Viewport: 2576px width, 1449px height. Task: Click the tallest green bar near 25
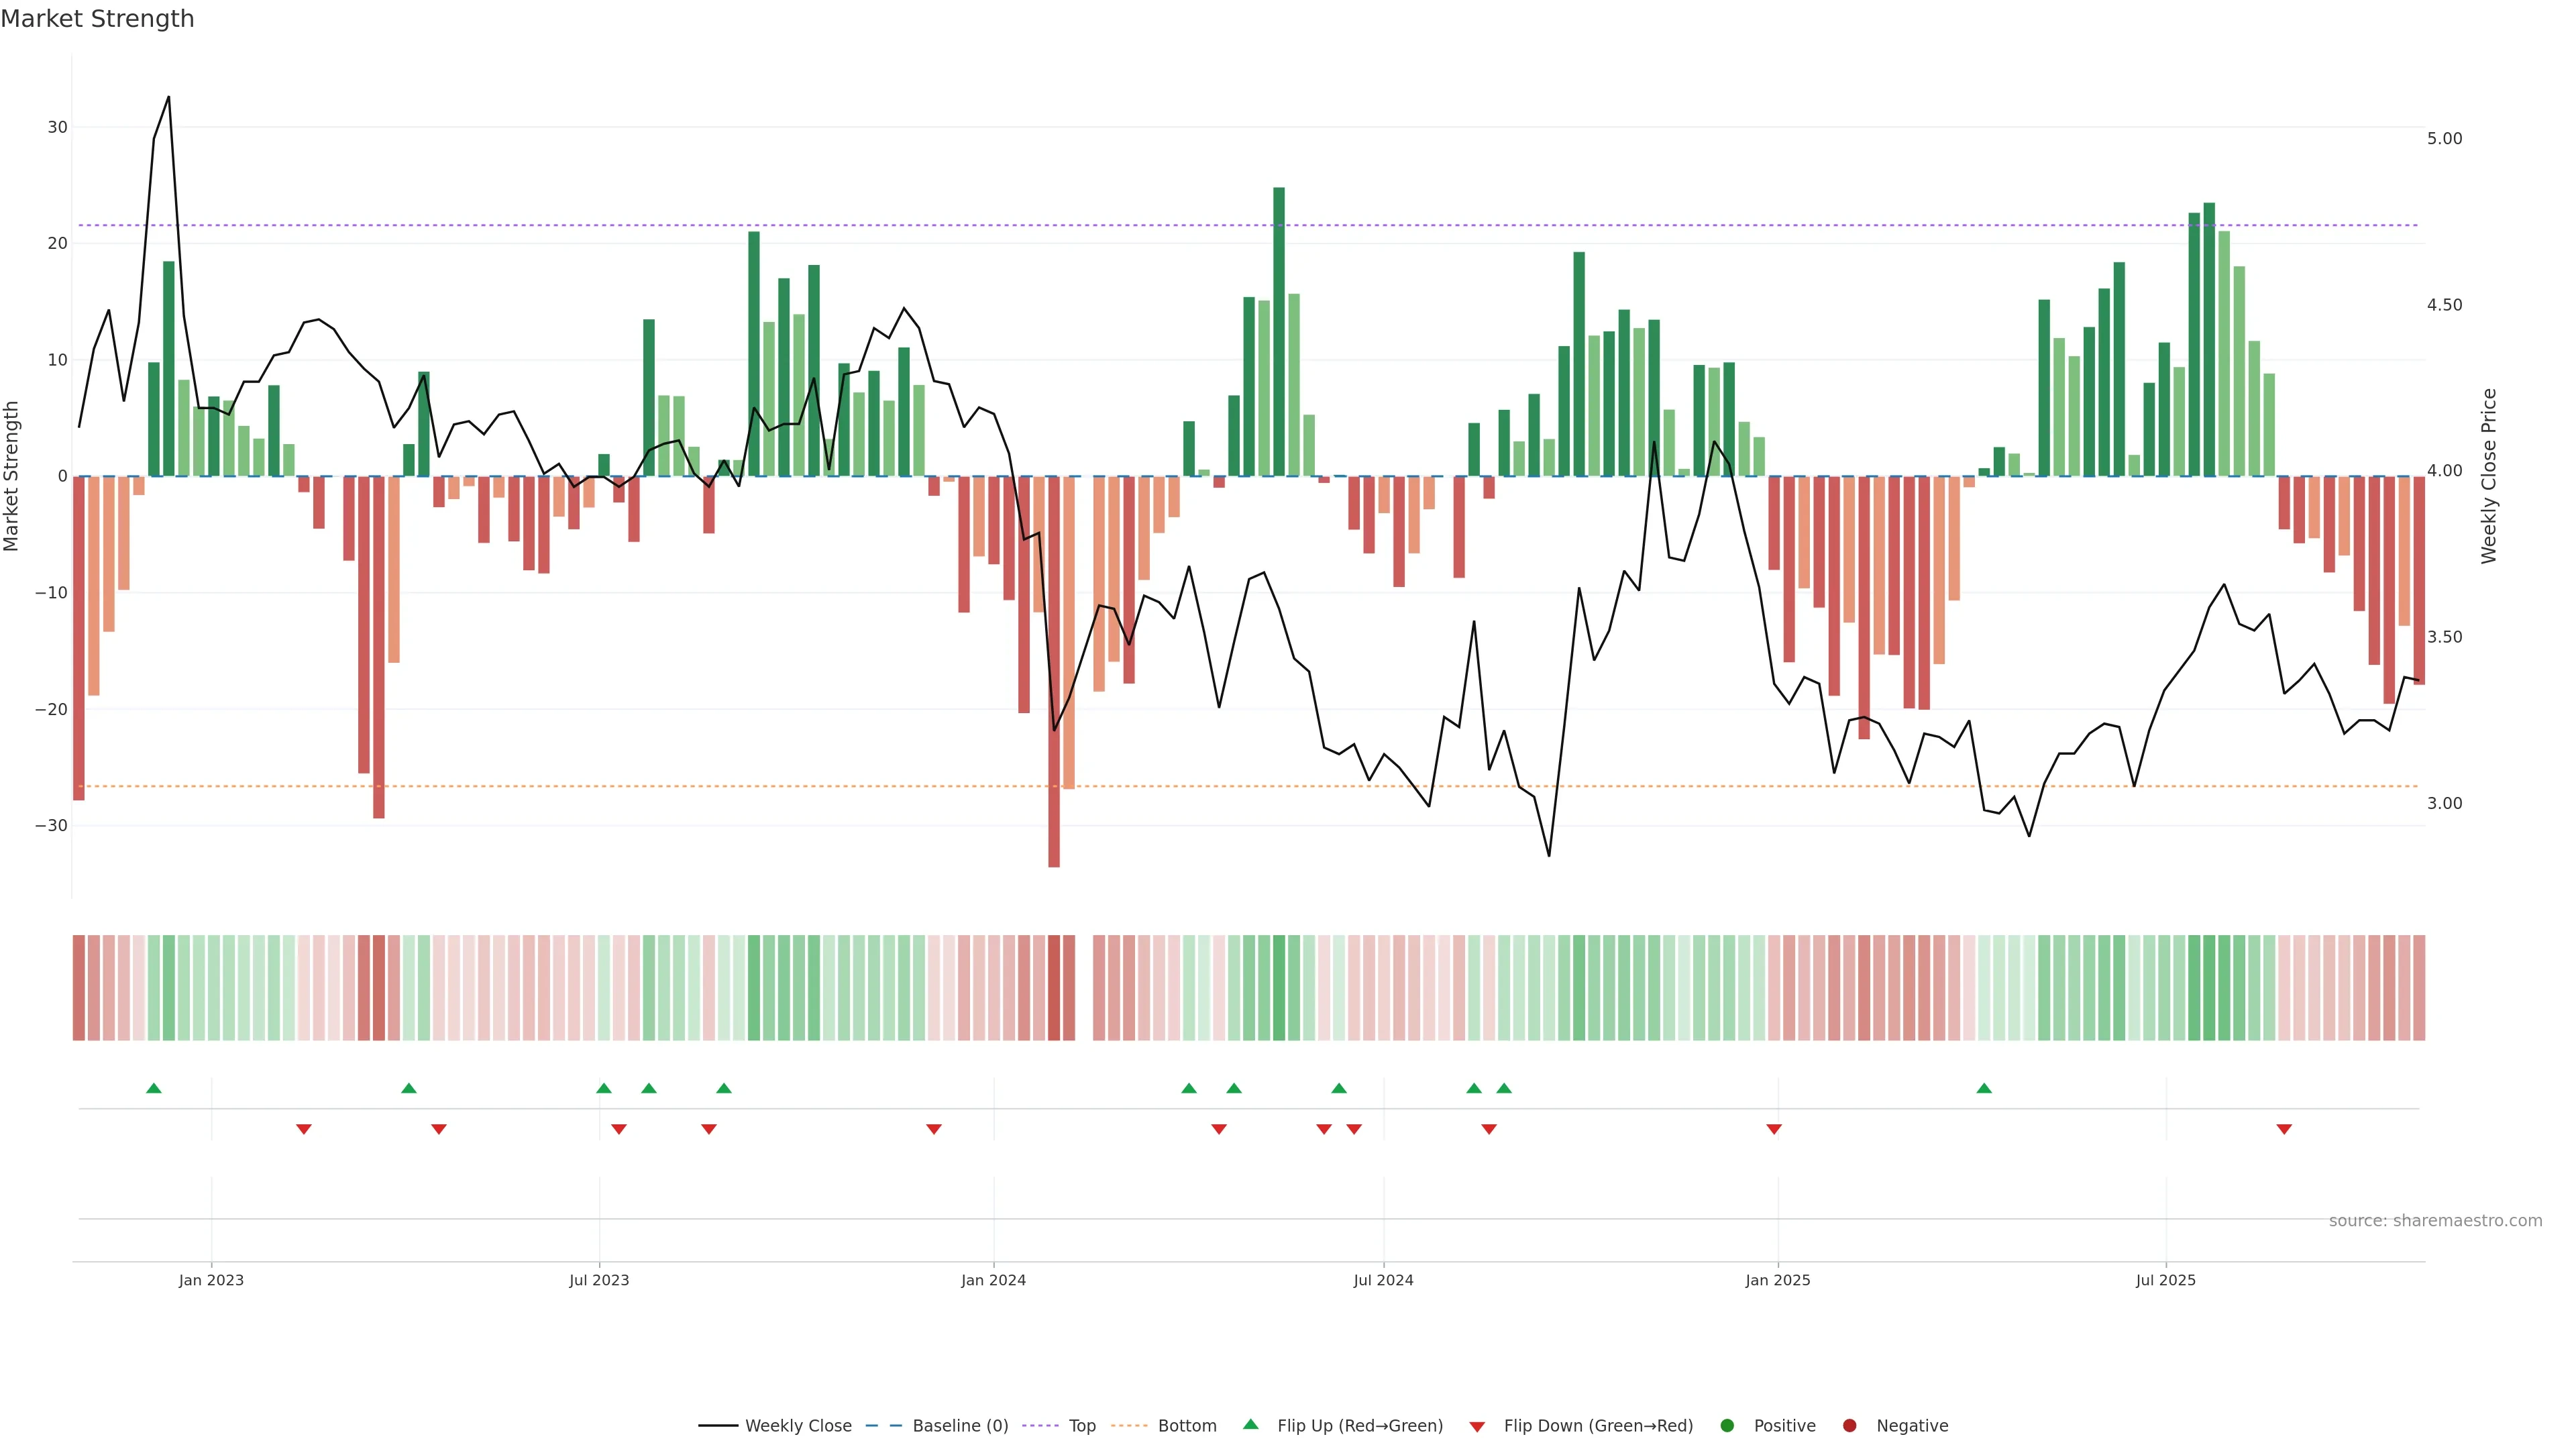coord(1279,330)
